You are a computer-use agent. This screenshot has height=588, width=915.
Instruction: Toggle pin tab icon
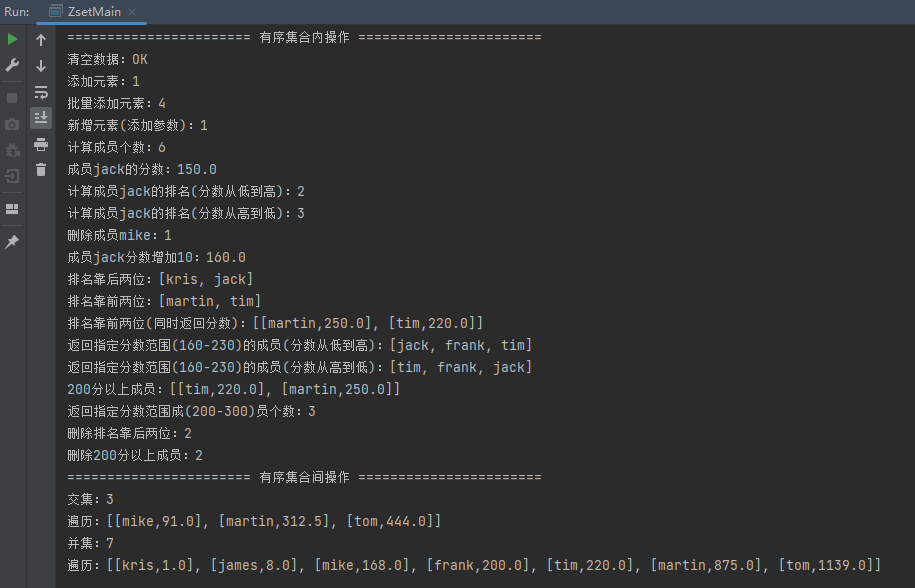coord(12,242)
